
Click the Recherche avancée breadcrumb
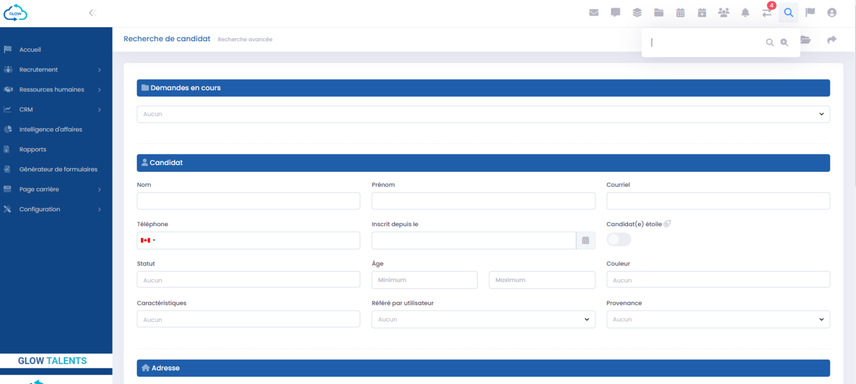point(245,39)
